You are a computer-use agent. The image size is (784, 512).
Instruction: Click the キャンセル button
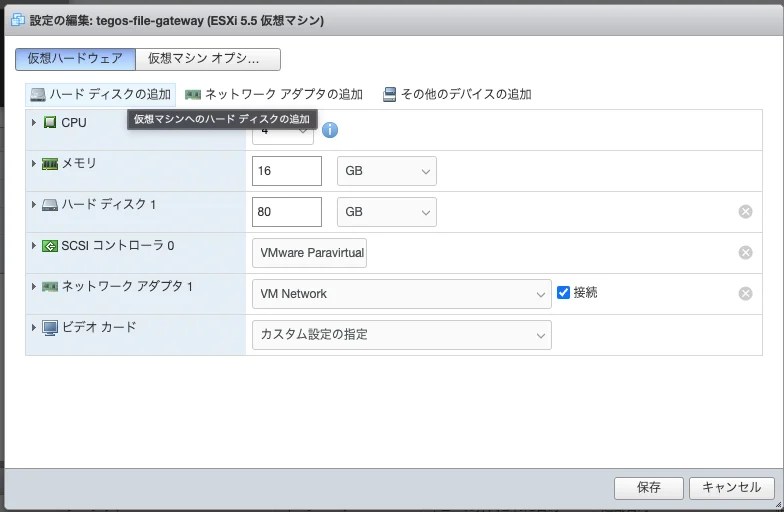(732, 488)
